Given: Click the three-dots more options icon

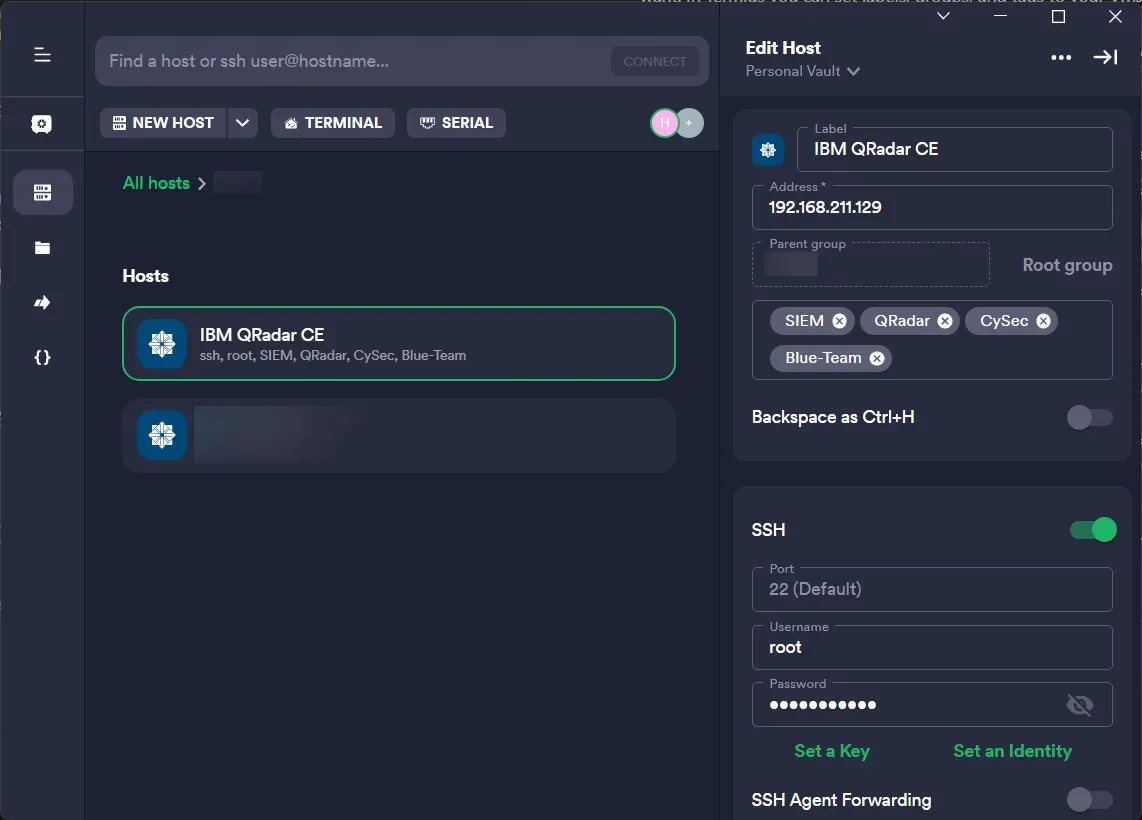Looking at the screenshot, I should (1061, 58).
